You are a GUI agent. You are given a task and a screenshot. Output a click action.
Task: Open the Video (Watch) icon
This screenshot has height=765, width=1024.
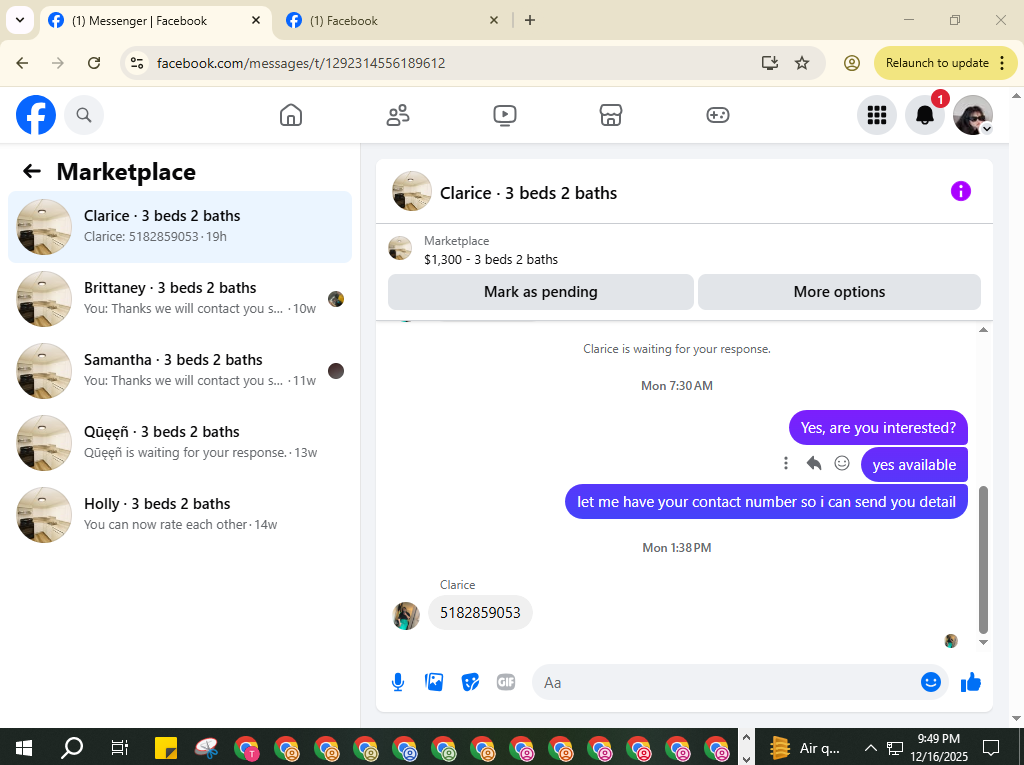pos(504,115)
